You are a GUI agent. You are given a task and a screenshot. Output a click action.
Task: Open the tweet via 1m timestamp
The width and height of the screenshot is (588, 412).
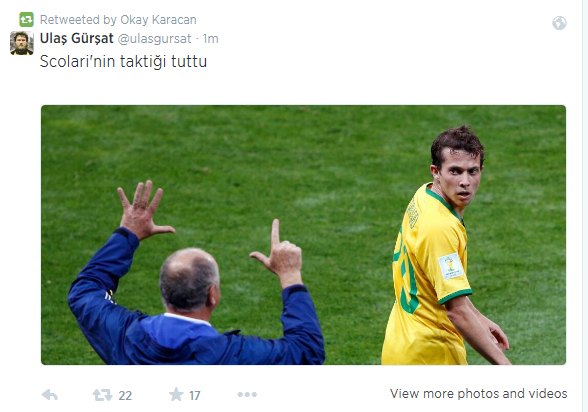pos(210,39)
